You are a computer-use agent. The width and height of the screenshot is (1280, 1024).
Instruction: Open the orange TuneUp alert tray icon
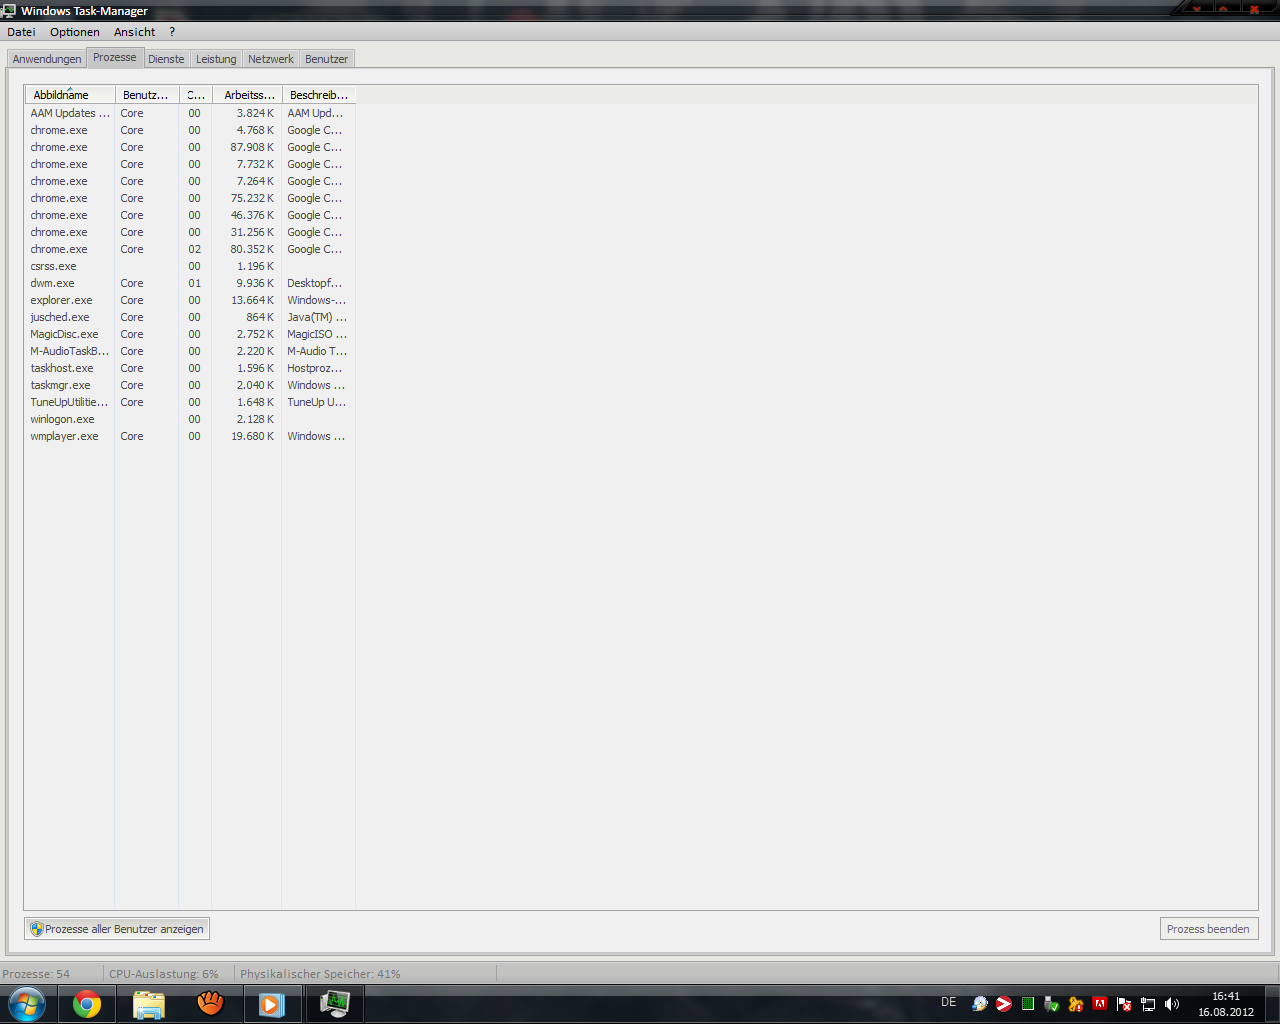point(1076,1003)
